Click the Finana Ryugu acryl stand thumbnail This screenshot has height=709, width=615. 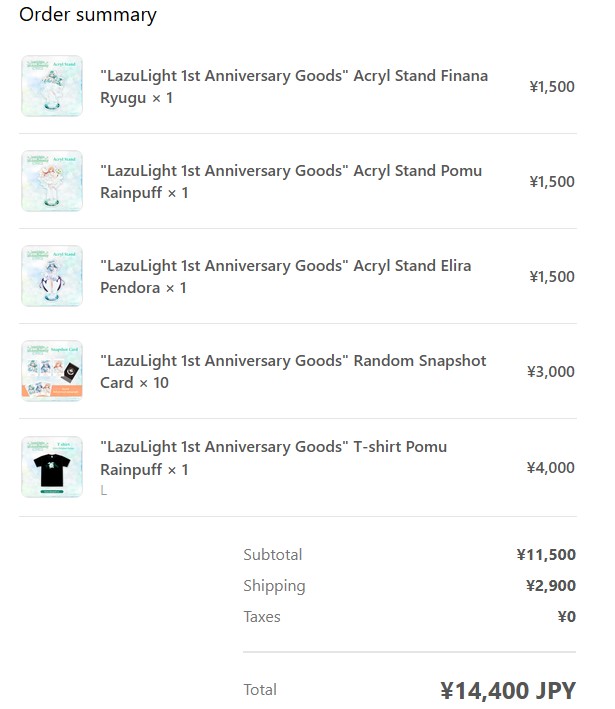pyautogui.click(x=52, y=86)
